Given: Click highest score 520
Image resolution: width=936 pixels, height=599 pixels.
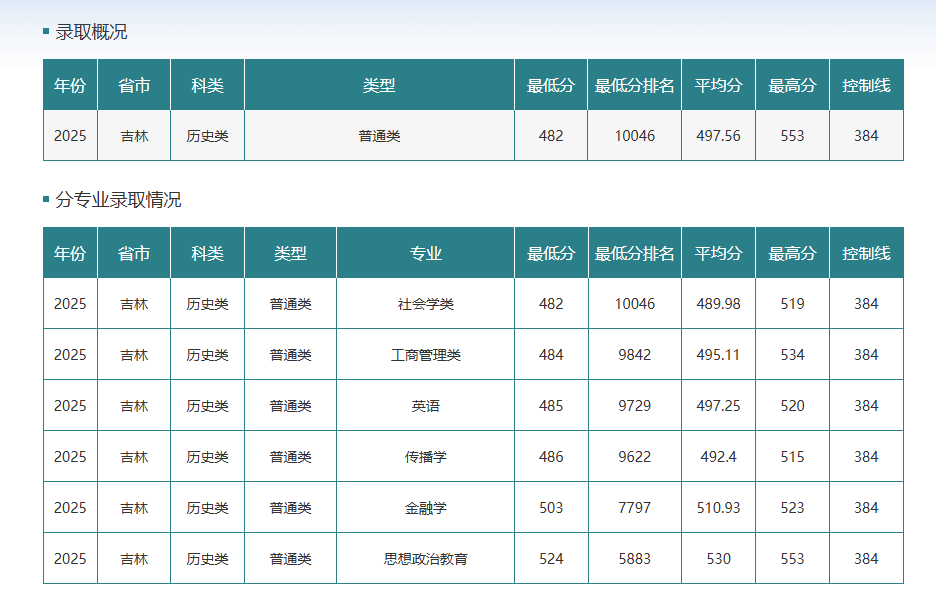Looking at the screenshot, I should [792, 406].
